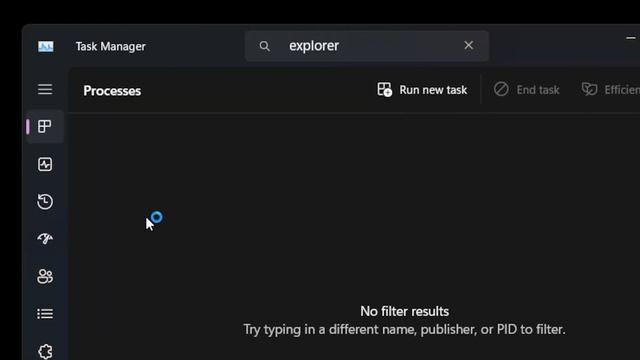Click the End task button
Screen dimensions: 640x360
[x=527, y=90]
